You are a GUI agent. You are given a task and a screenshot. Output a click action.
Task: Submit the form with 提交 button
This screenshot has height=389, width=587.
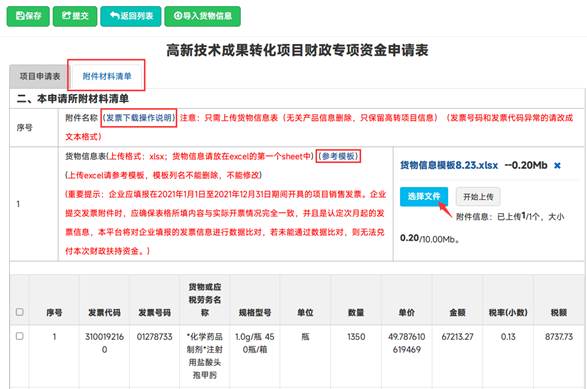[x=75, y=16]
